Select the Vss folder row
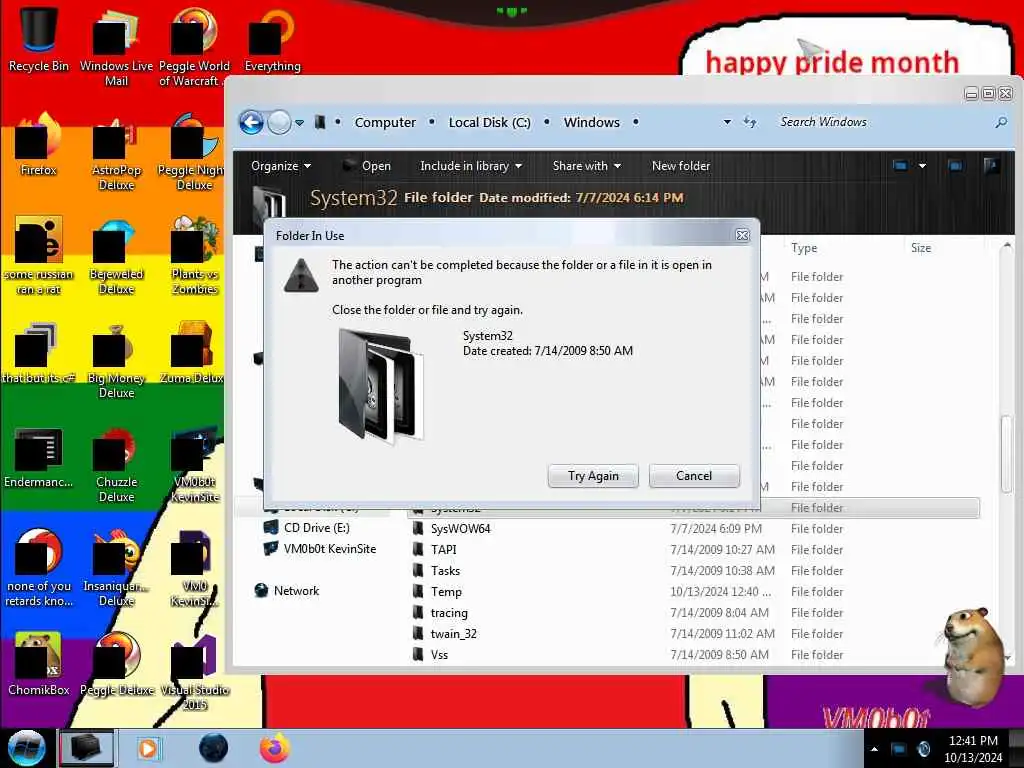This screenshot has width=1024, height=768. 694,654
